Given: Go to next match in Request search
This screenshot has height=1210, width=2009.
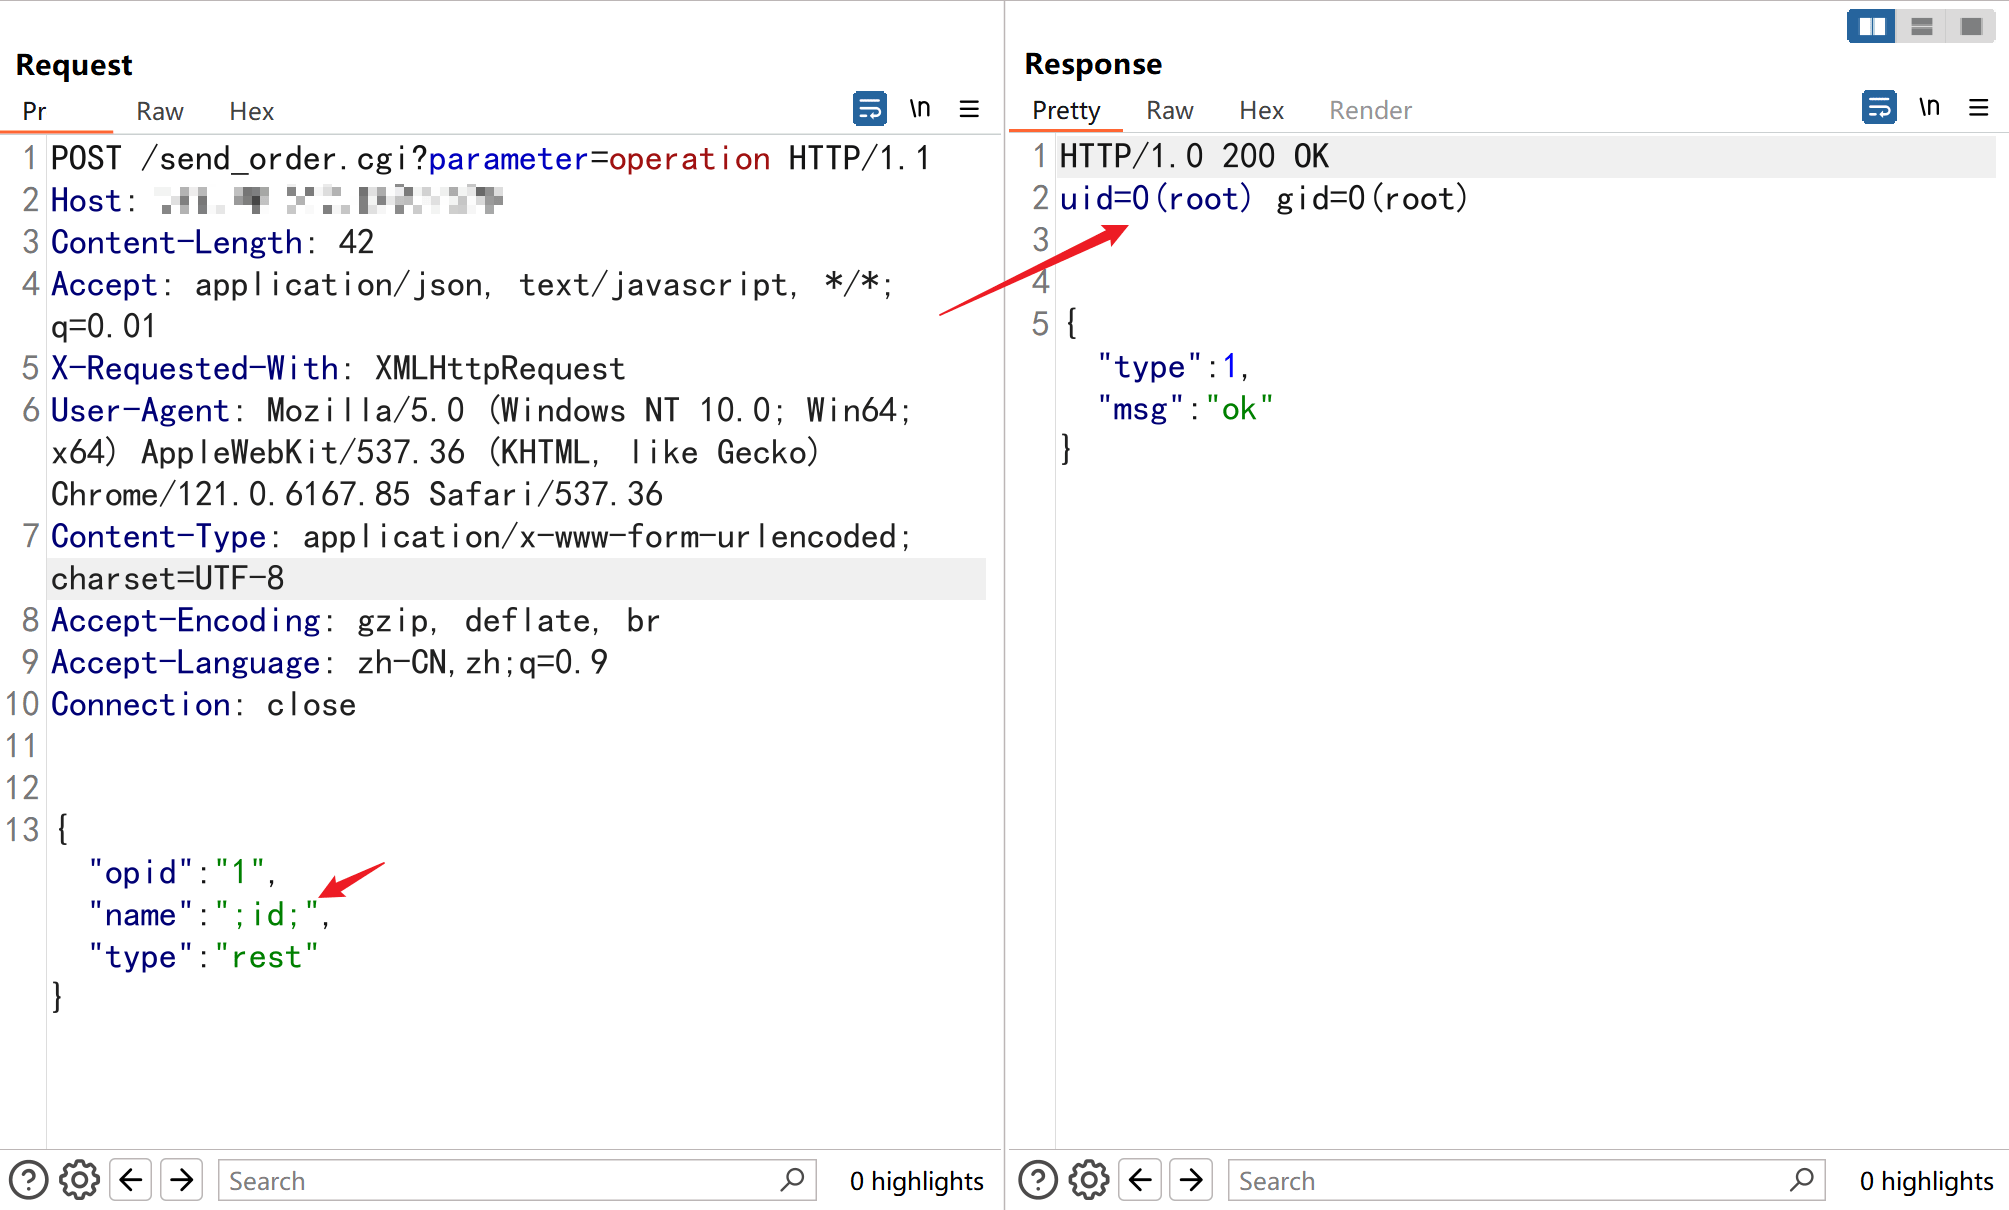Looking at the screenshot, I should pos(182,1180).
